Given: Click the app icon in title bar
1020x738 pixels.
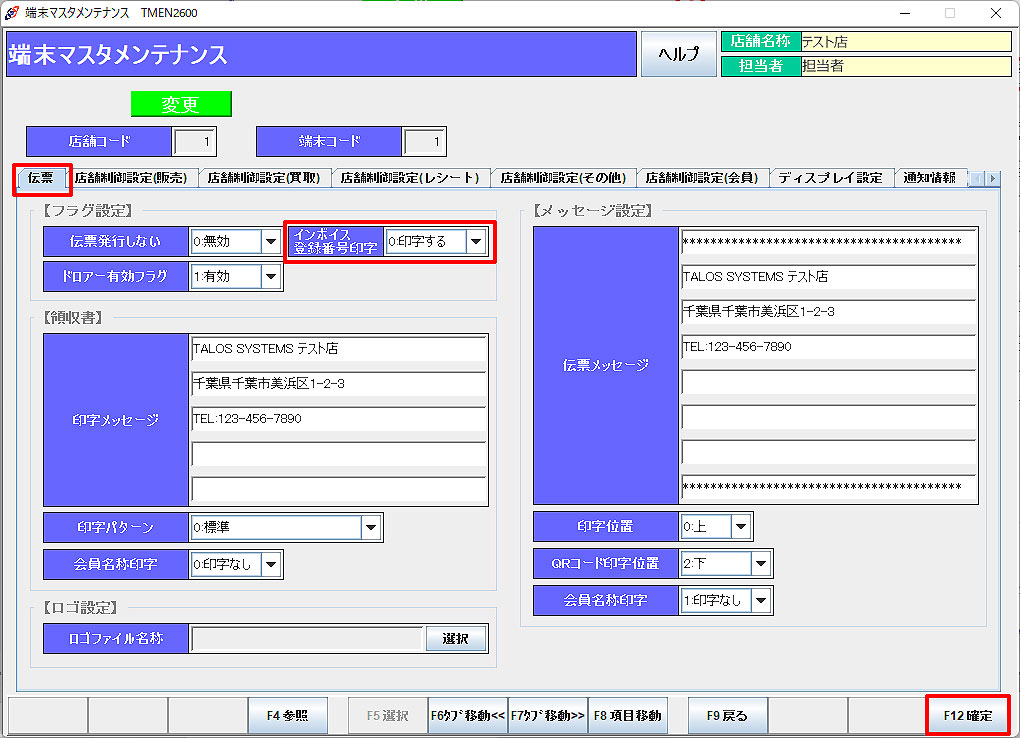Looking at the screenshot, I should 12,13.
